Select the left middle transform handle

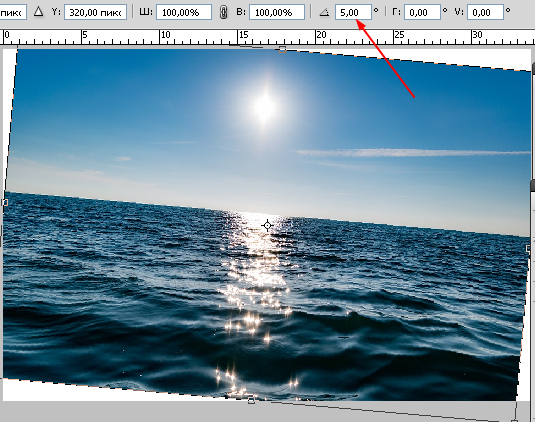5,202
